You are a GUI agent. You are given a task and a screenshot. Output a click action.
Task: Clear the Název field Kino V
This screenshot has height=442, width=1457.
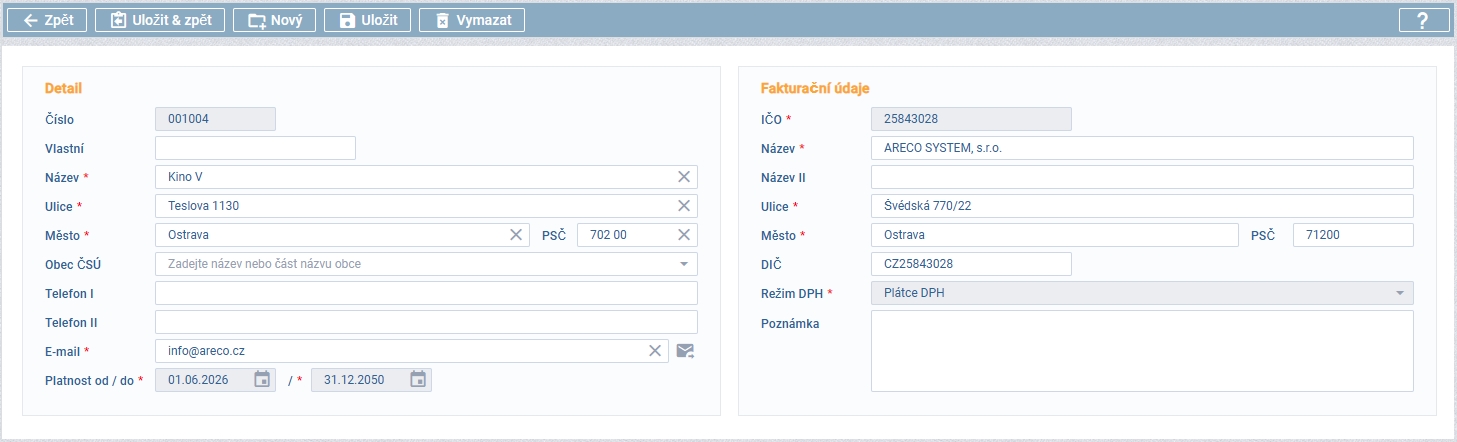(684, 177)
